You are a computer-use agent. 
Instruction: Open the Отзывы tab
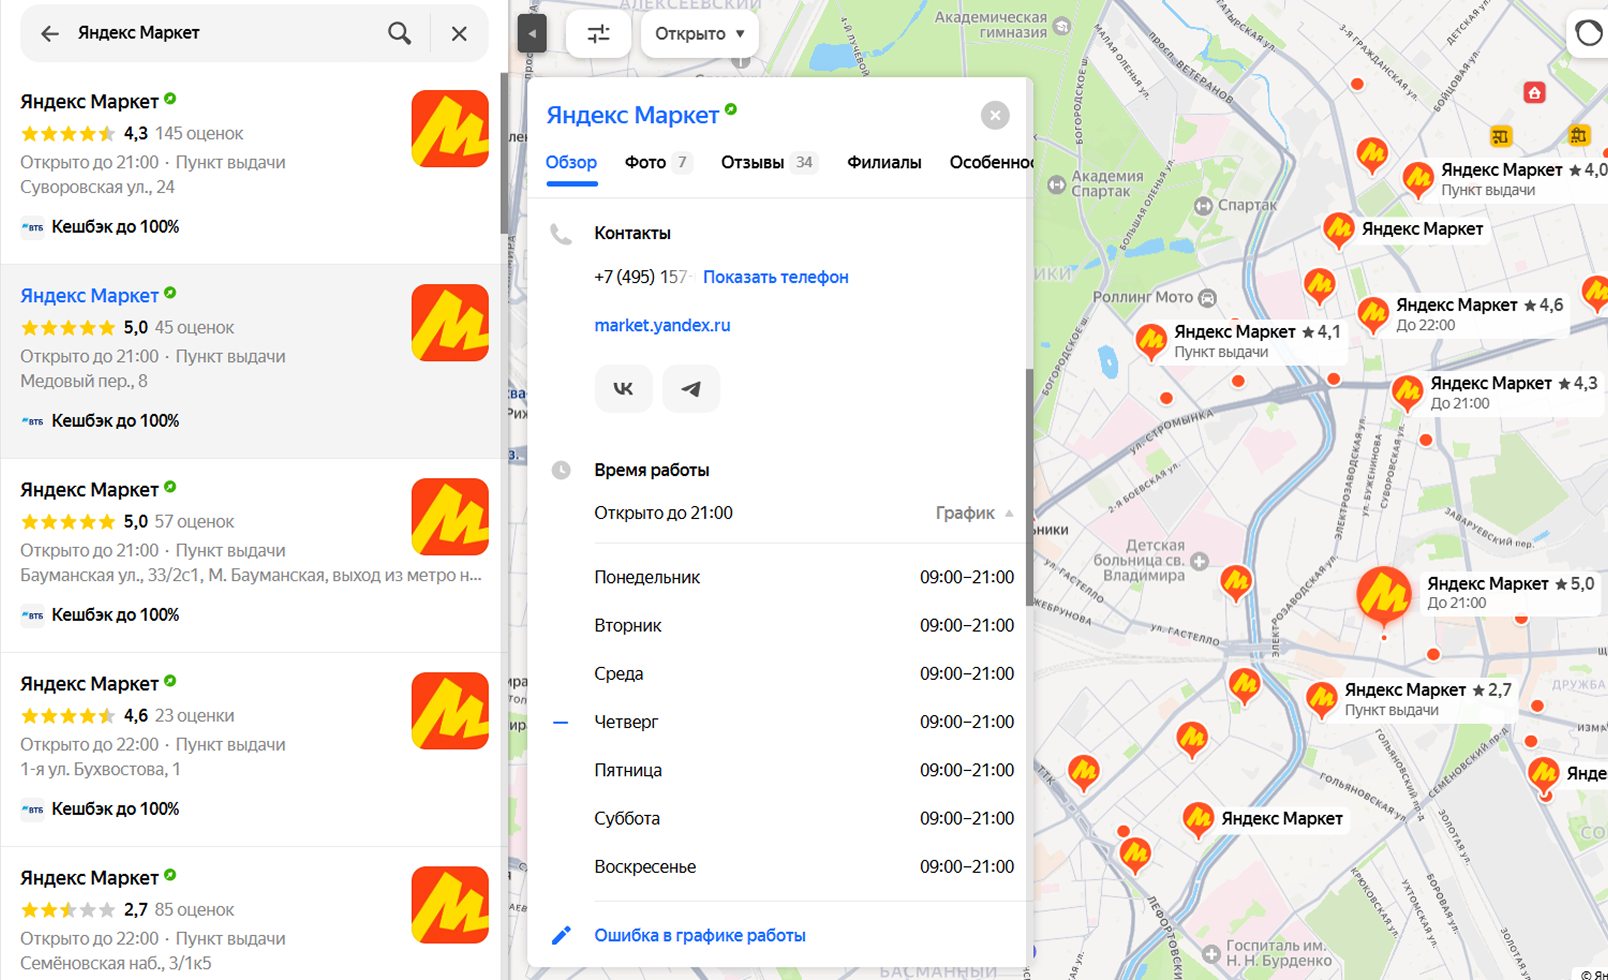click(x=769, y=163)
